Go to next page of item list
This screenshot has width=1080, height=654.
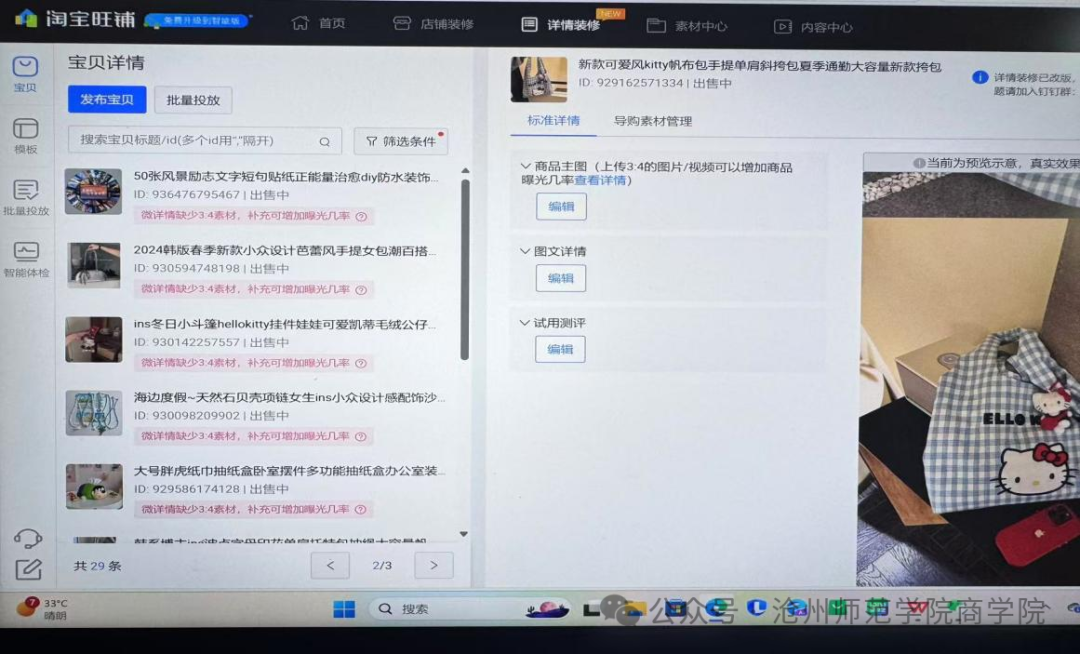click(433, 565)
